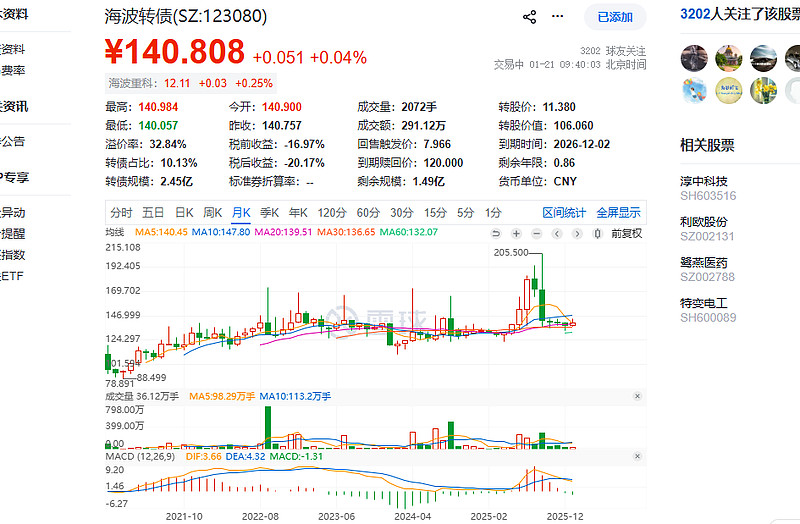Click the 今开 value 140.900

point(282,107)
